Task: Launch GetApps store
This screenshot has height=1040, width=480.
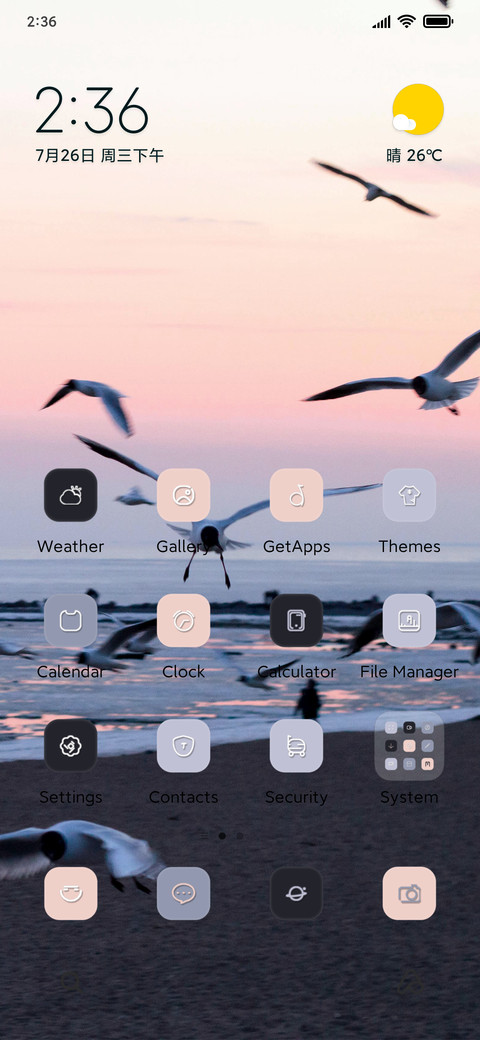Action: coord(296,495)
